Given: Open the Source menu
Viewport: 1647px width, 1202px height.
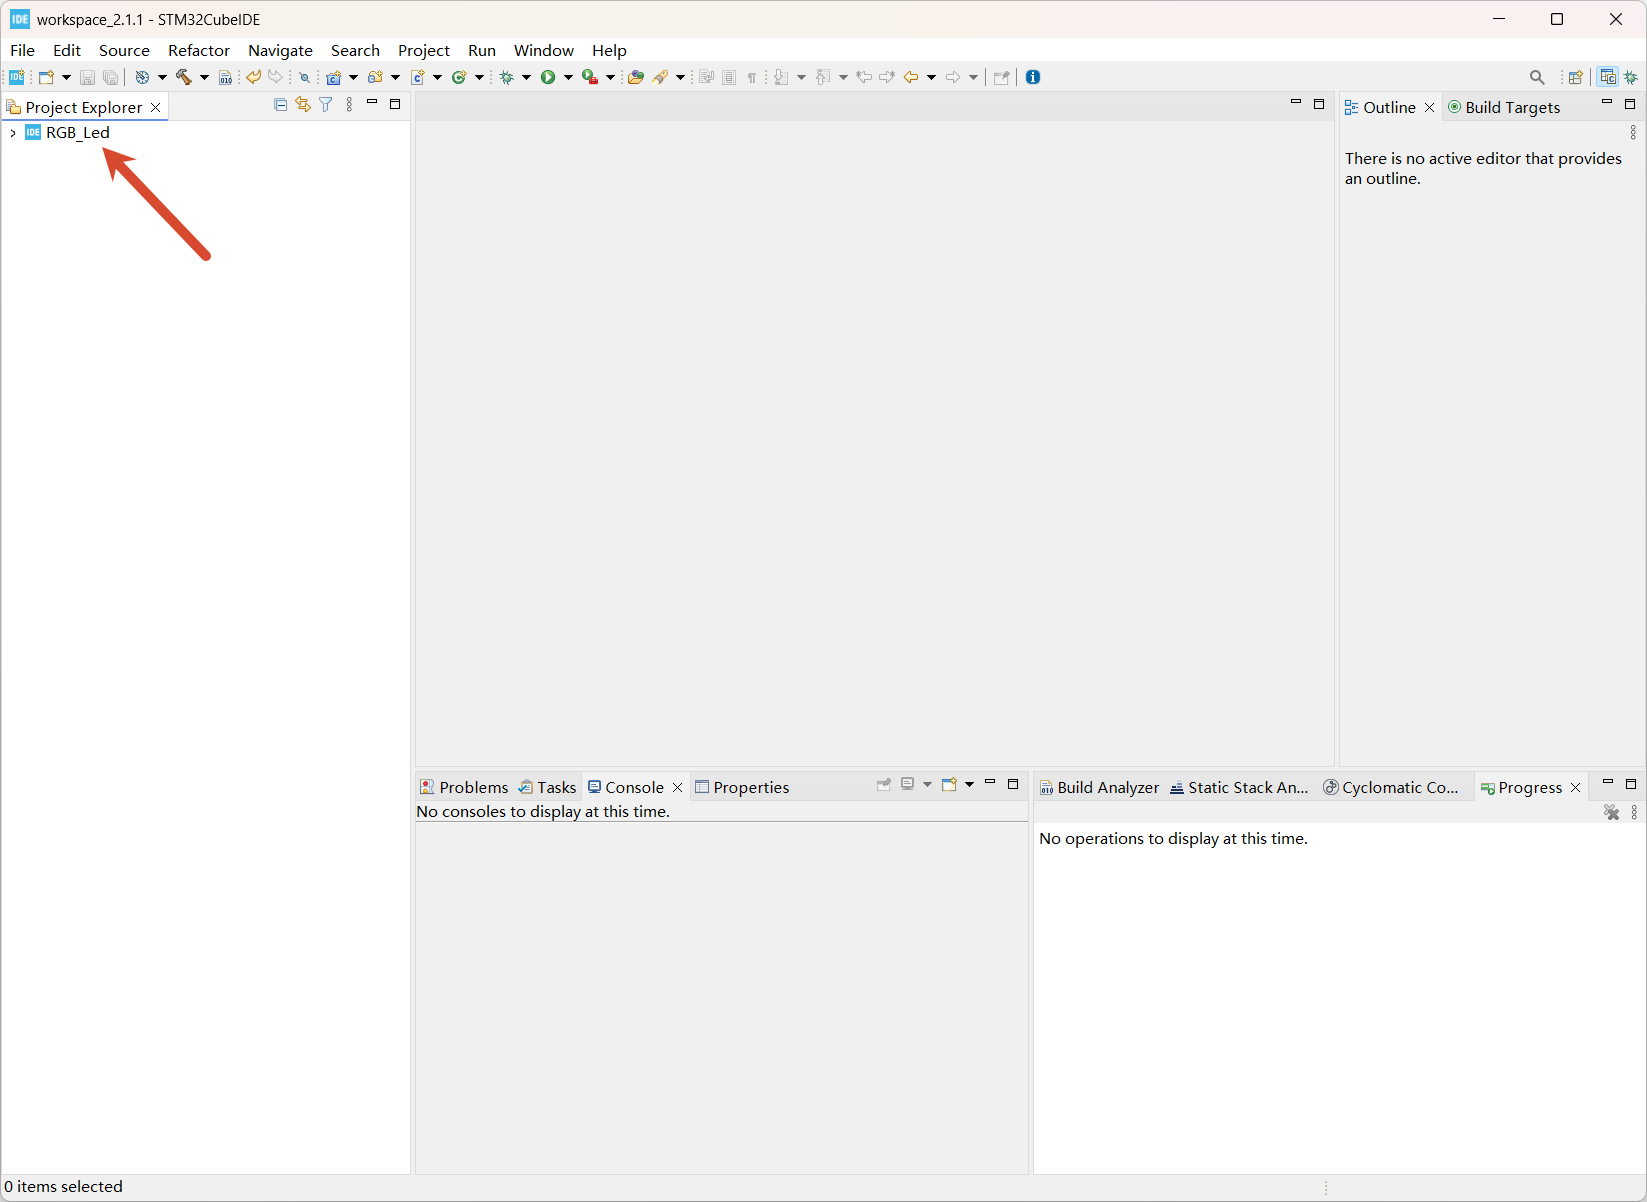Looking at the screenshot, I should (x=124, y=50).
